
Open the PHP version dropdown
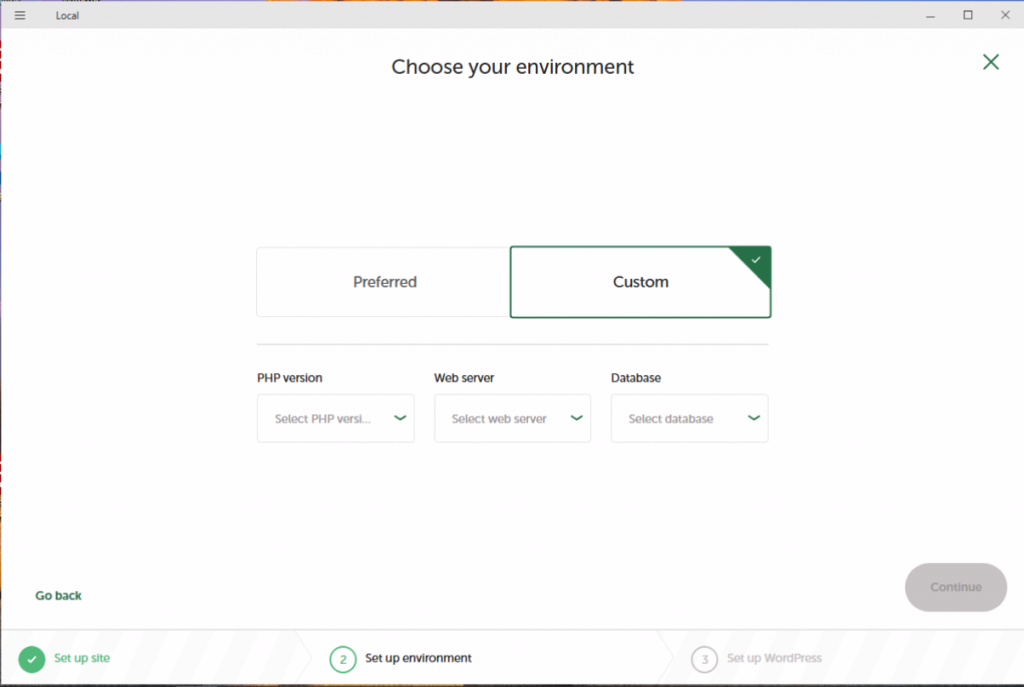pyautogui.click(x=336, y=418)
